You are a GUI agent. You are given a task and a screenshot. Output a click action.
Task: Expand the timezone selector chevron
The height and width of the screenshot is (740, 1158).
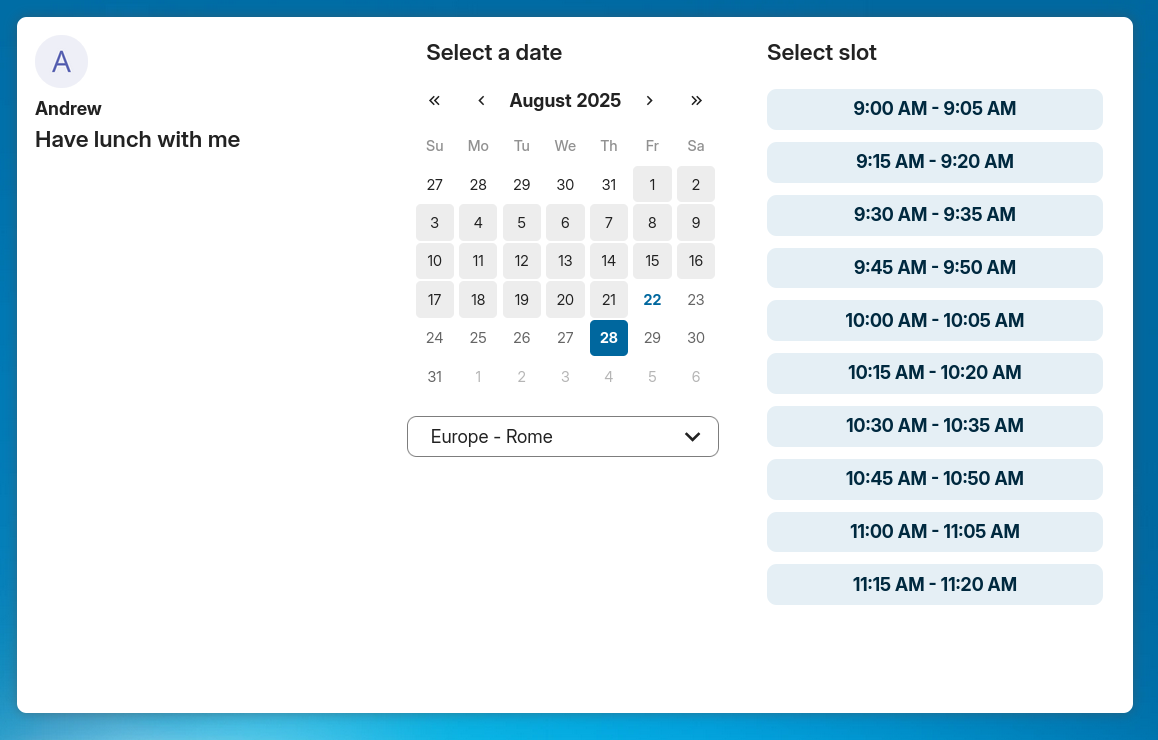point(691,436)
